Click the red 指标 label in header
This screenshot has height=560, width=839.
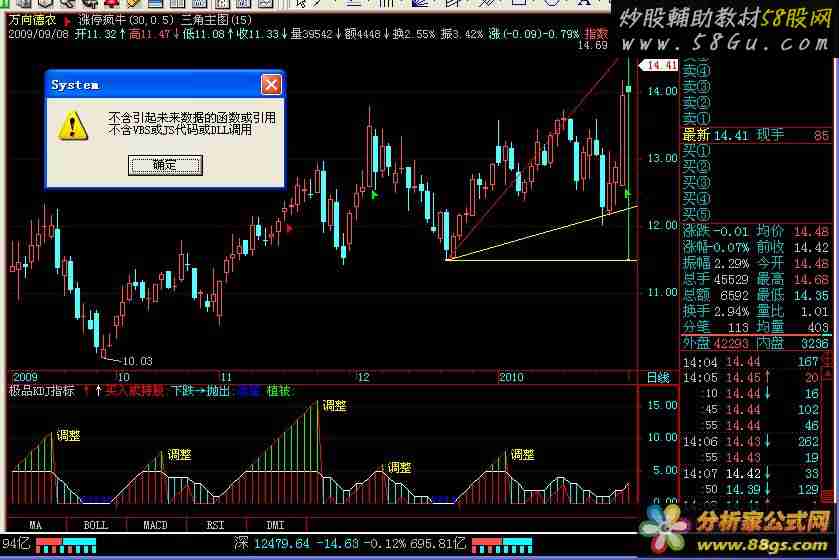tap(596, 34)
